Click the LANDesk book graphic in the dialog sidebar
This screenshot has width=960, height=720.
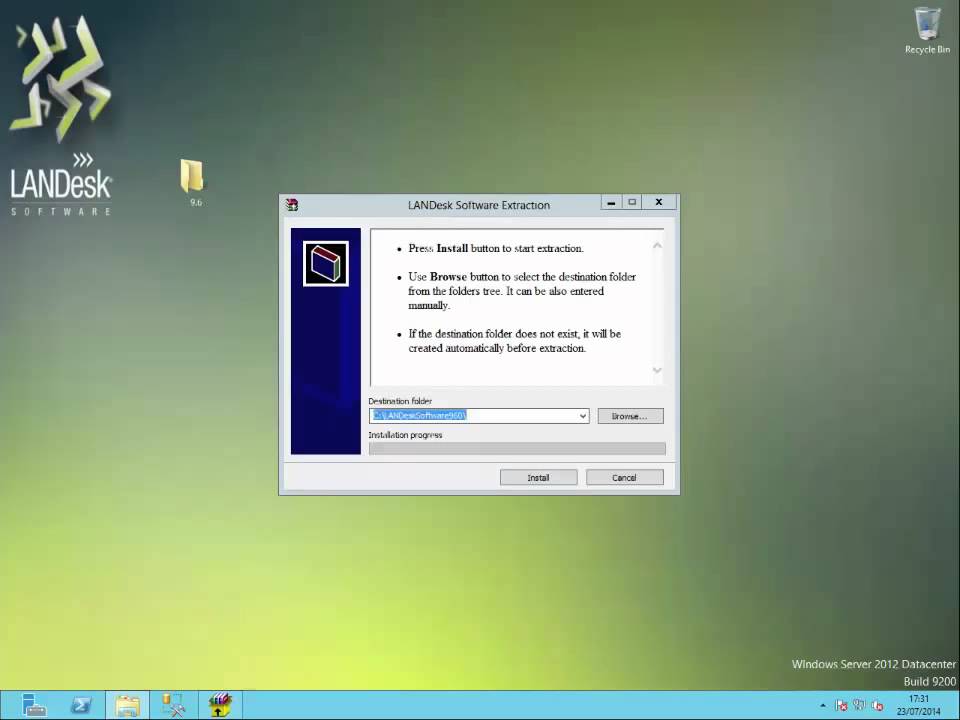[x=325, y=262]
